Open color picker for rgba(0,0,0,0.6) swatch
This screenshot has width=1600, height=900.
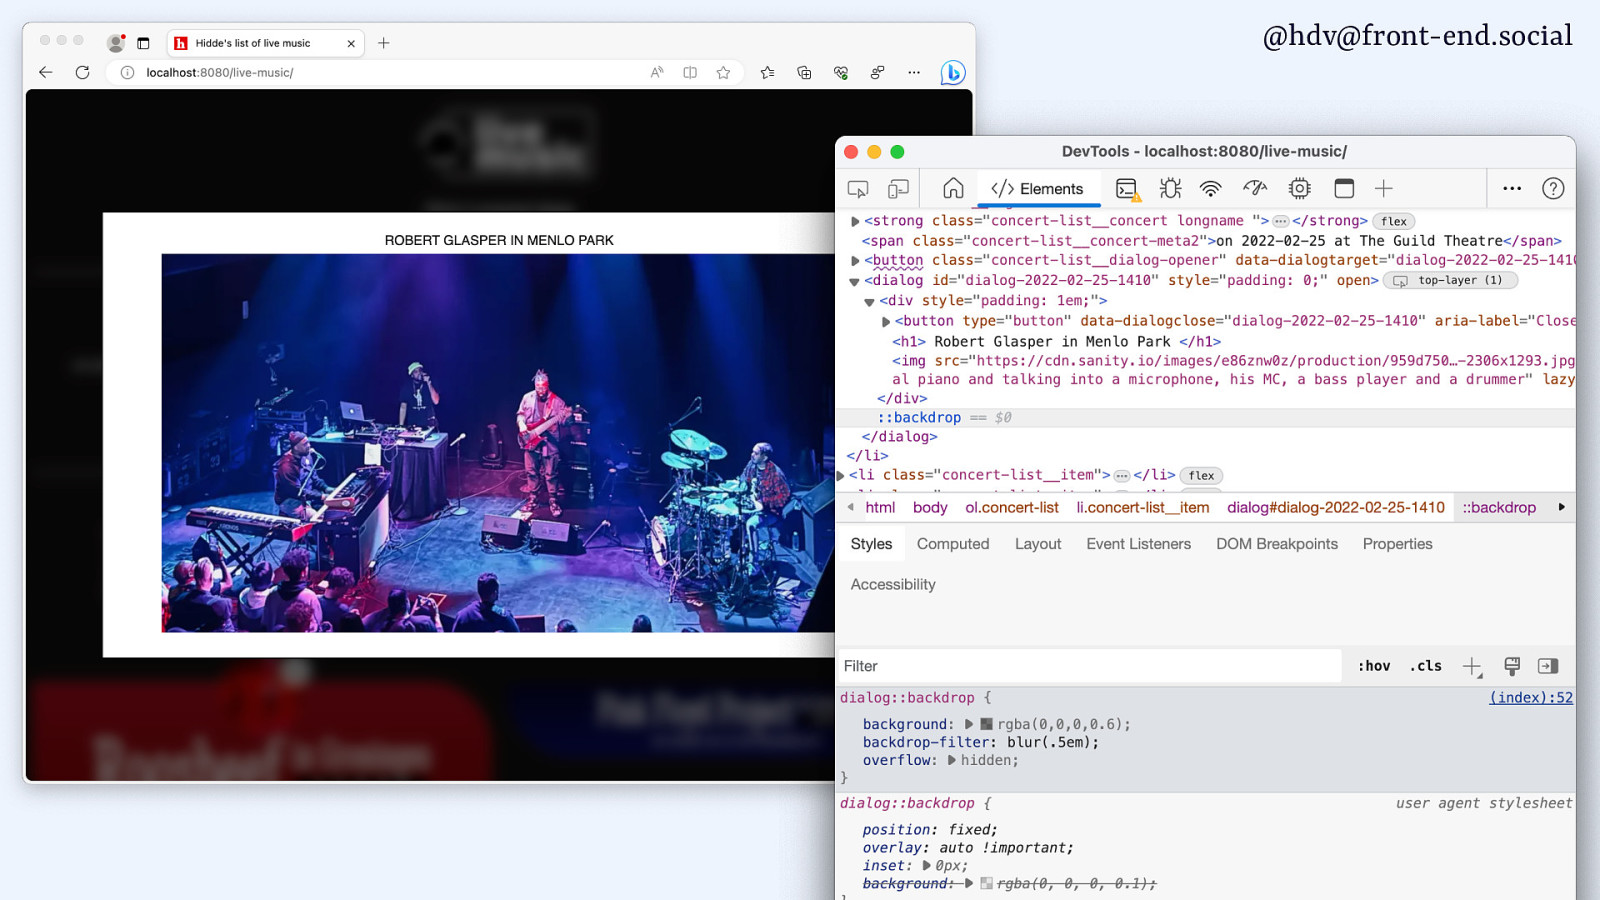(986, 724)
